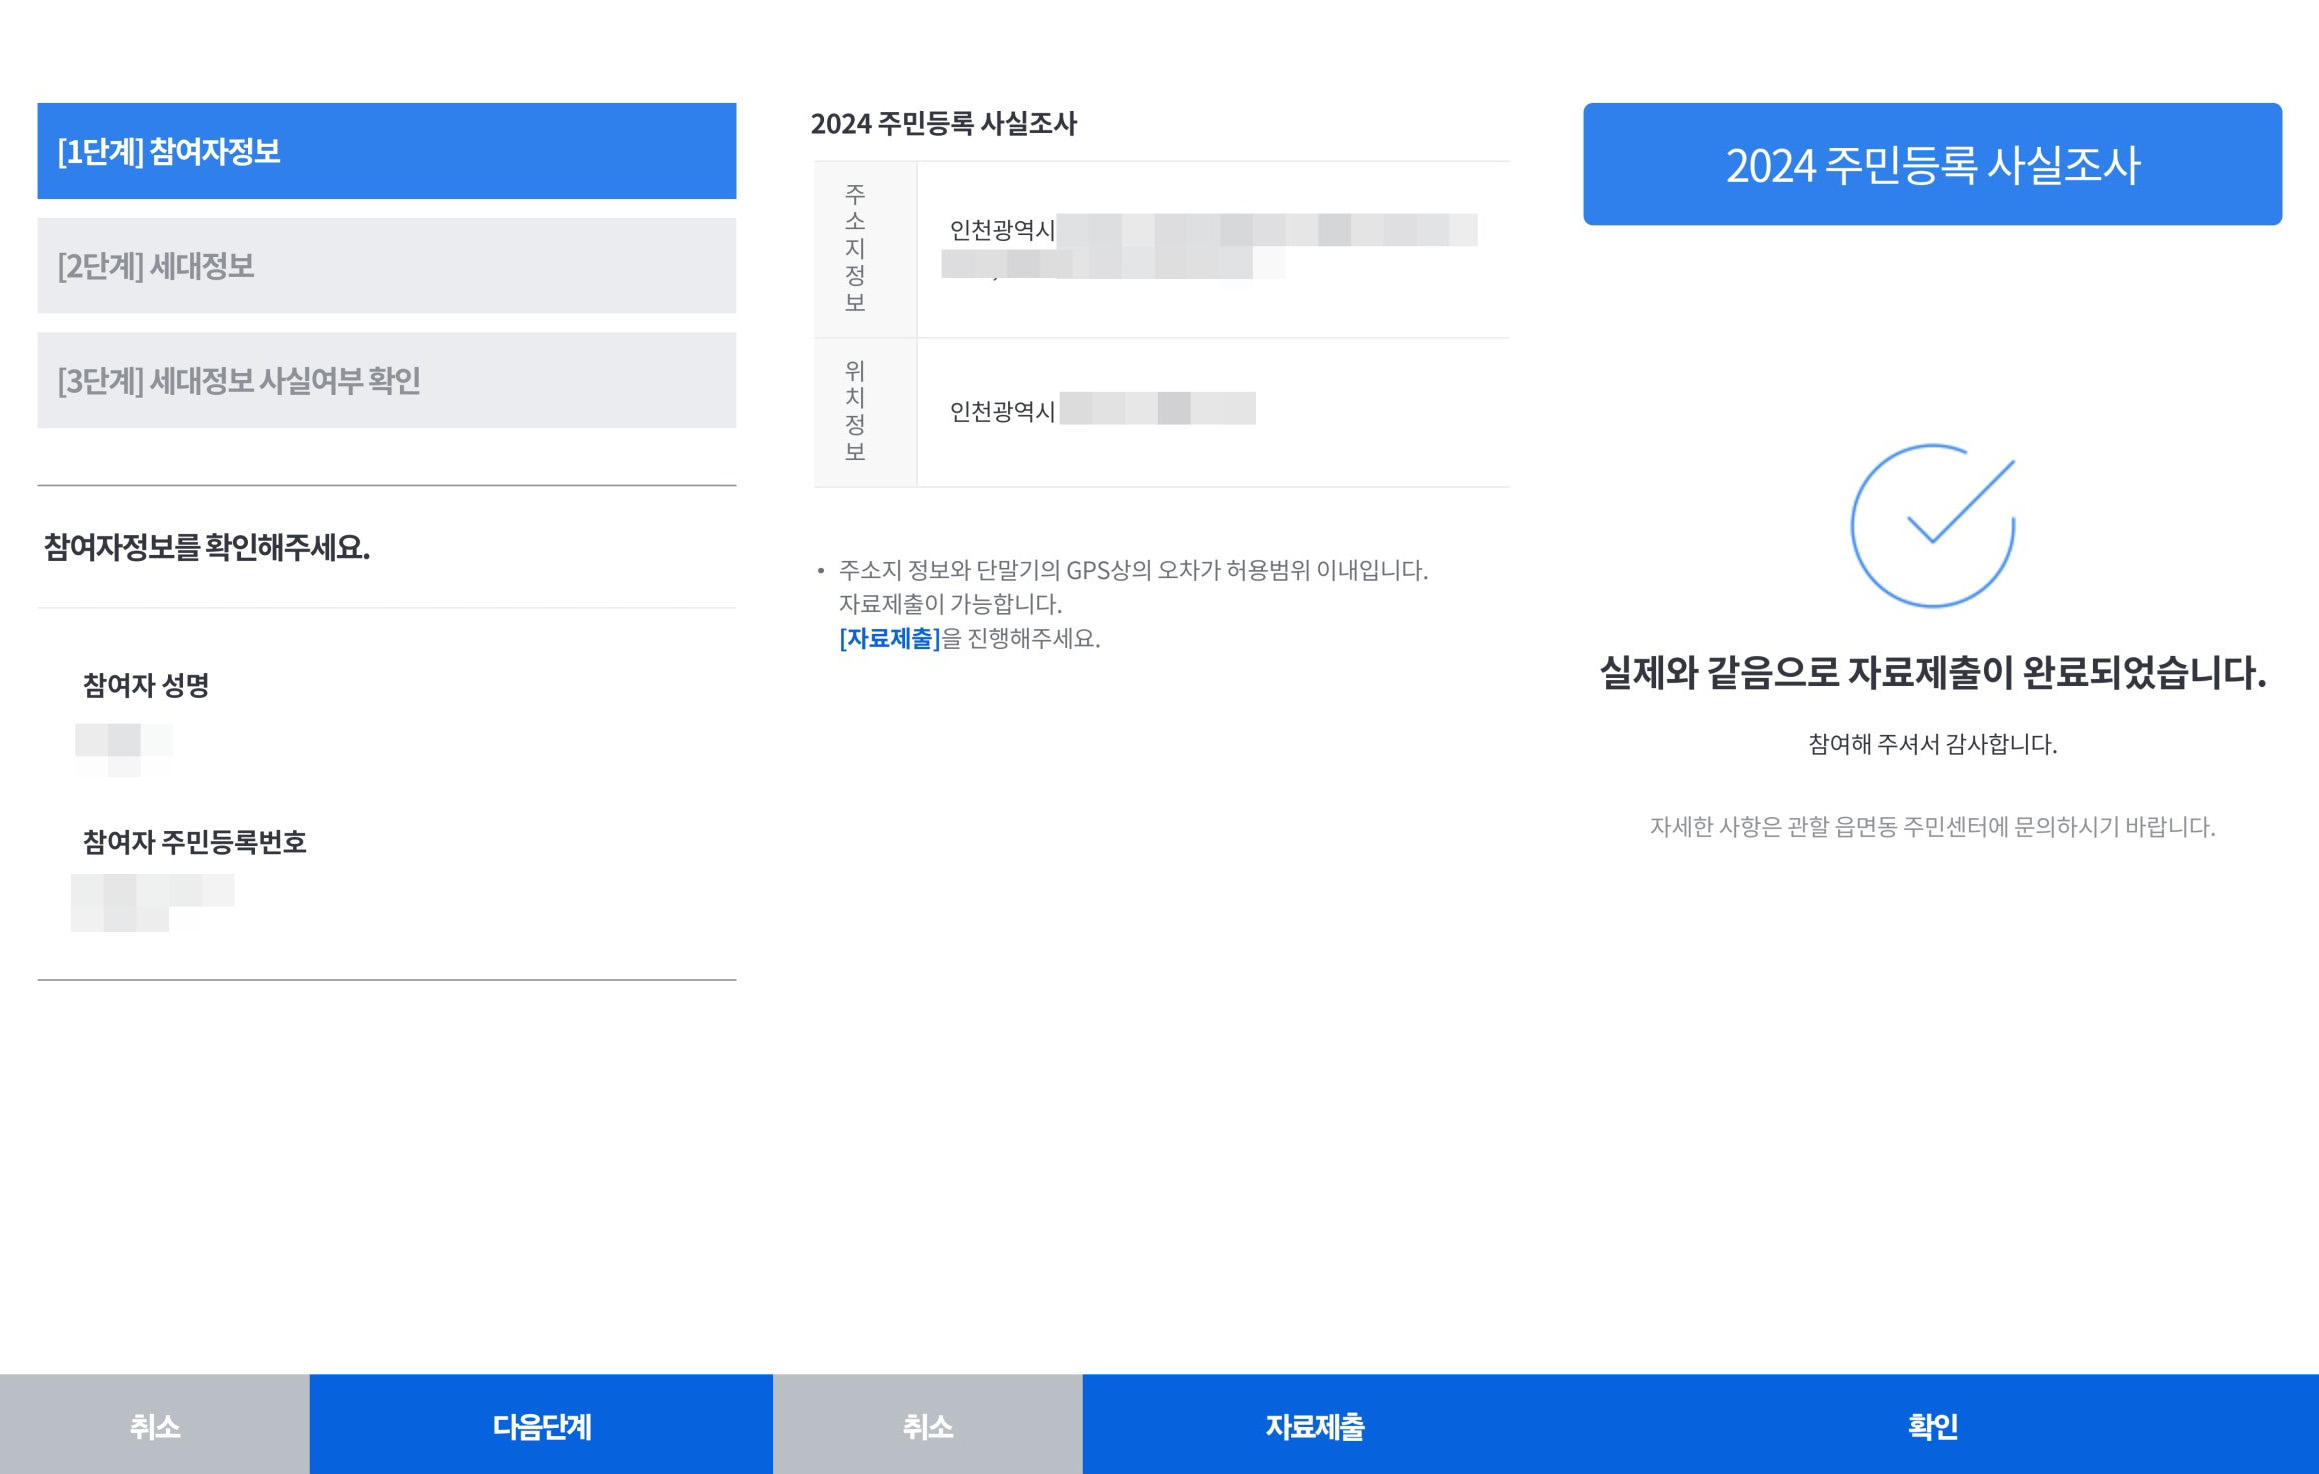Click the 2024 주민등록 사실조사 middle panel title

[943, 124]
